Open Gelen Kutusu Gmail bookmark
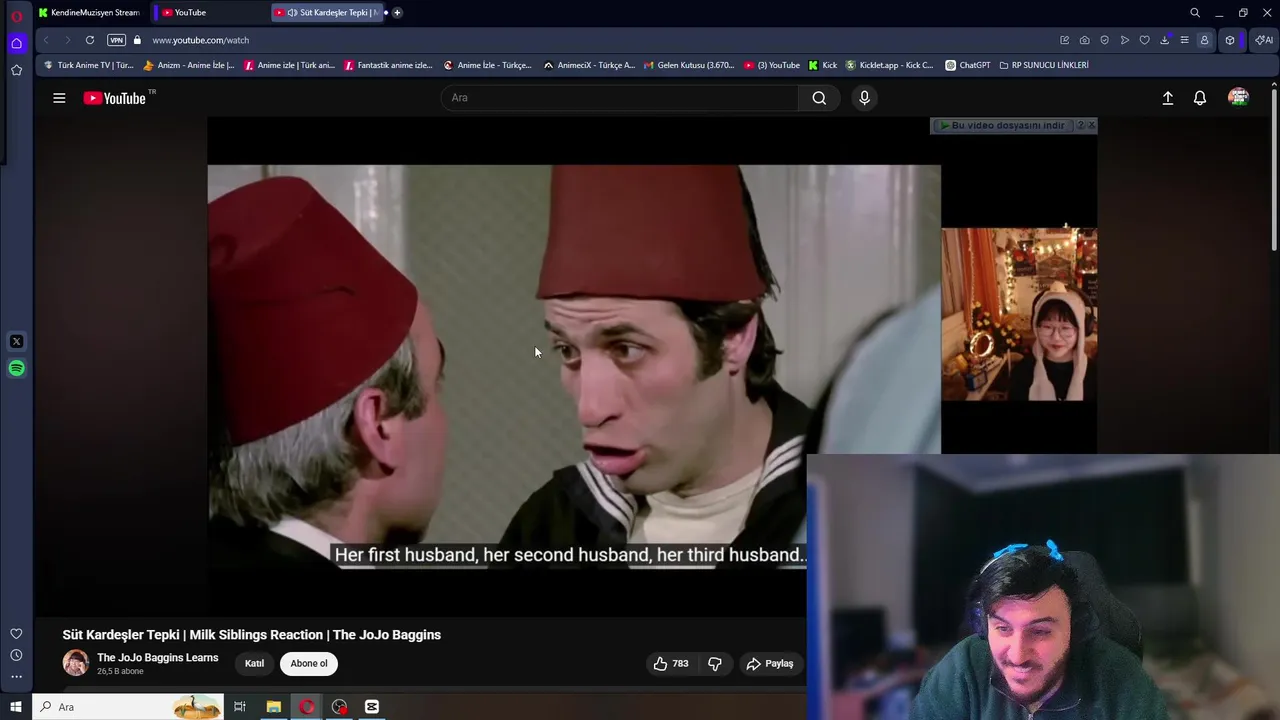Viewport: 1280px width, 720px height. [x=688, y=65]
